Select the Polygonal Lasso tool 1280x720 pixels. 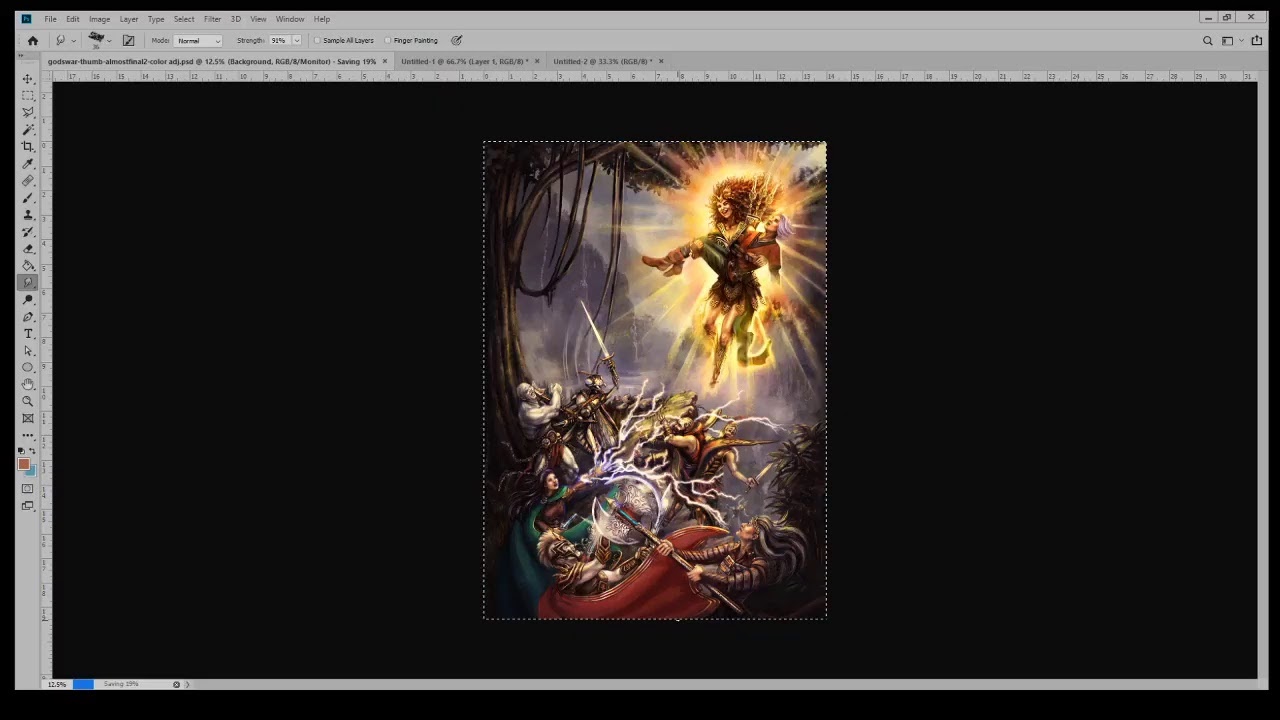tap(28, 112)
